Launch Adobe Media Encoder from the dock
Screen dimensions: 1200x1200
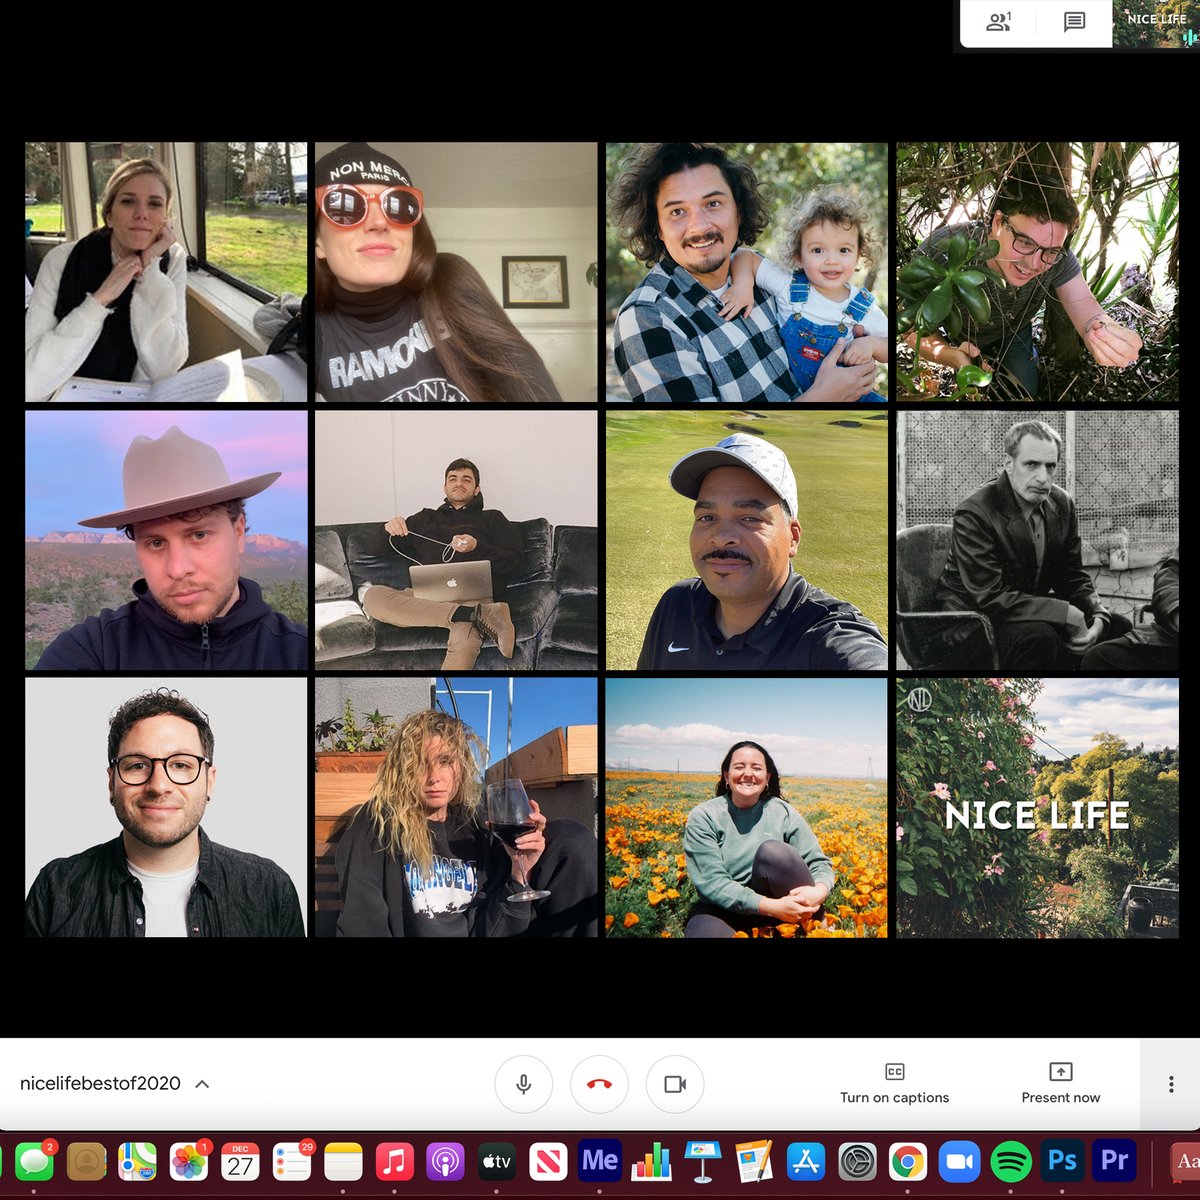(x=600, y=1161)
